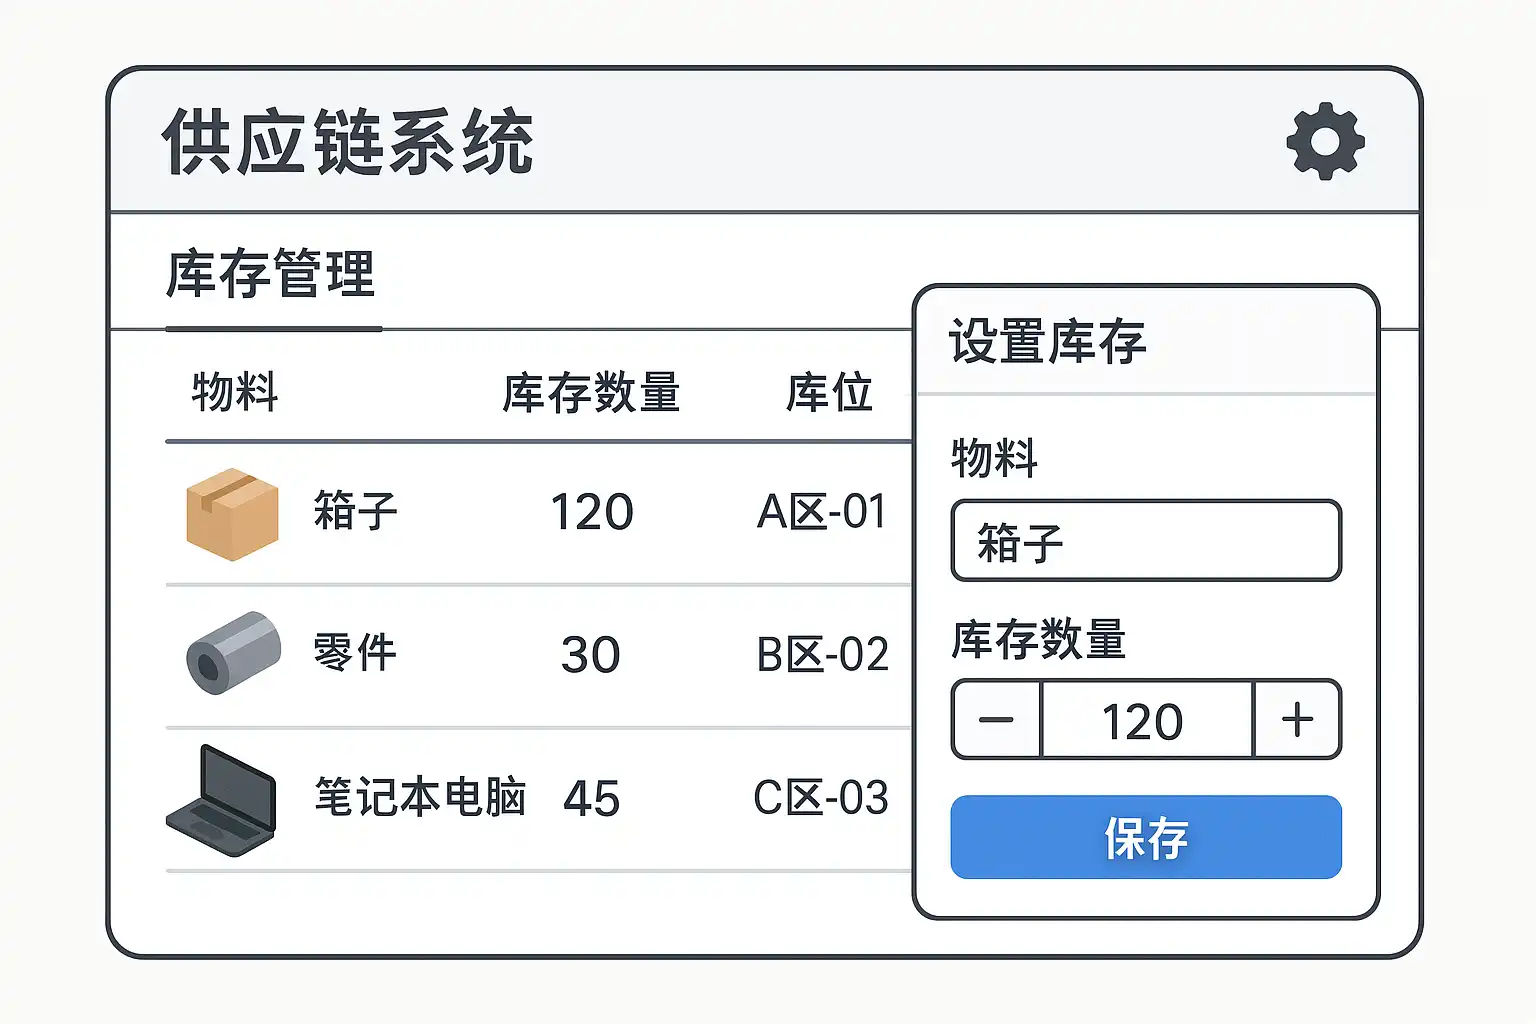The width and height of the screenshot is (1536, 1024).
Task: Switch to the 库存管理 tab
Action: coord(271,275)
